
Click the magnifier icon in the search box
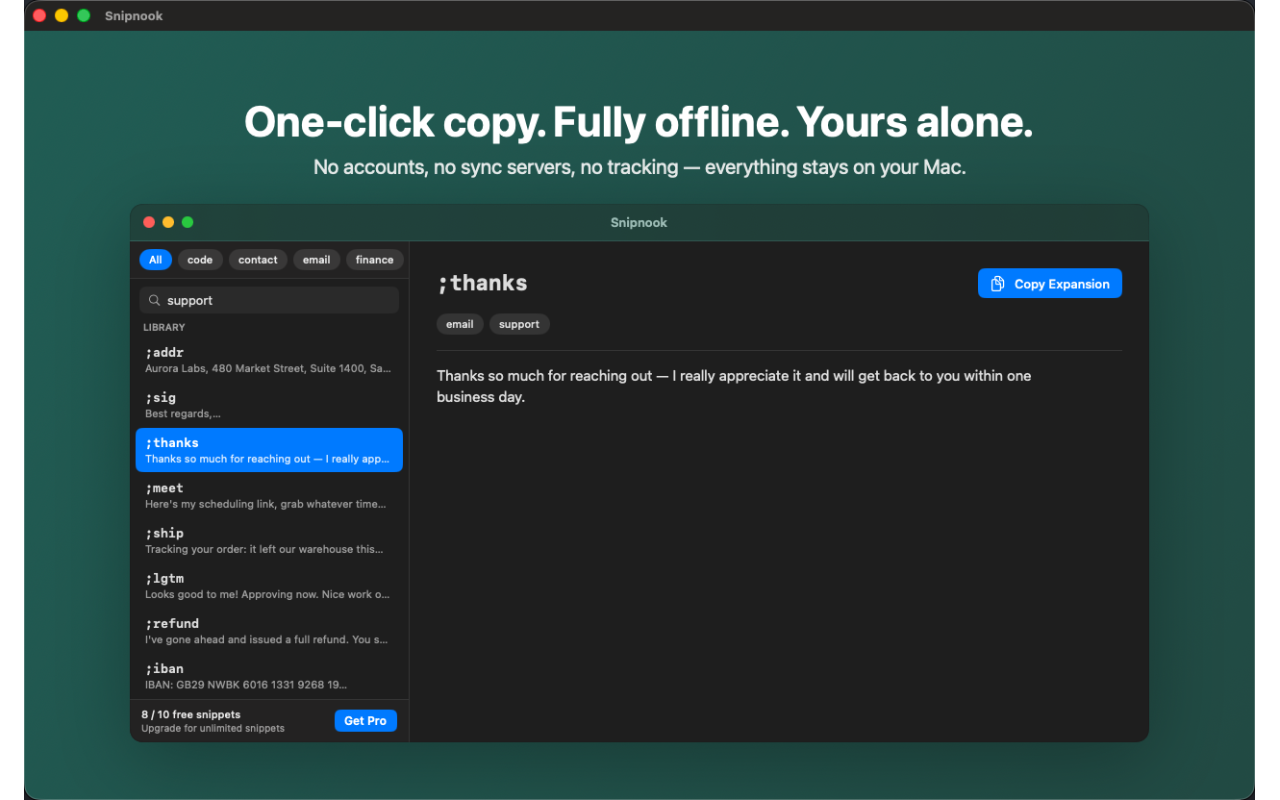[154, 300]
